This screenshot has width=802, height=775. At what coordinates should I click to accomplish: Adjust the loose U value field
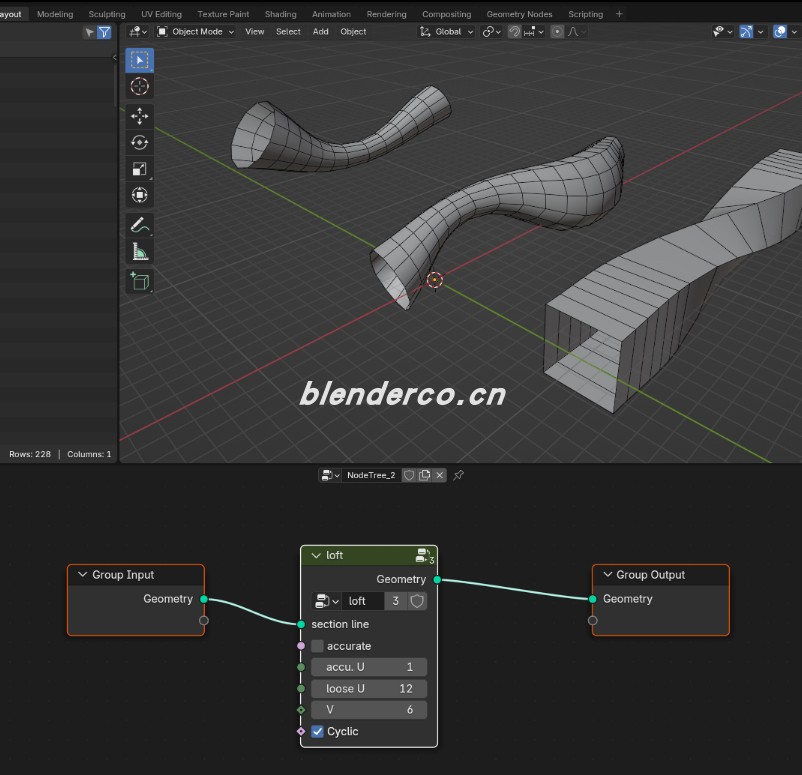pyautogui.click(x=369, y=689)
